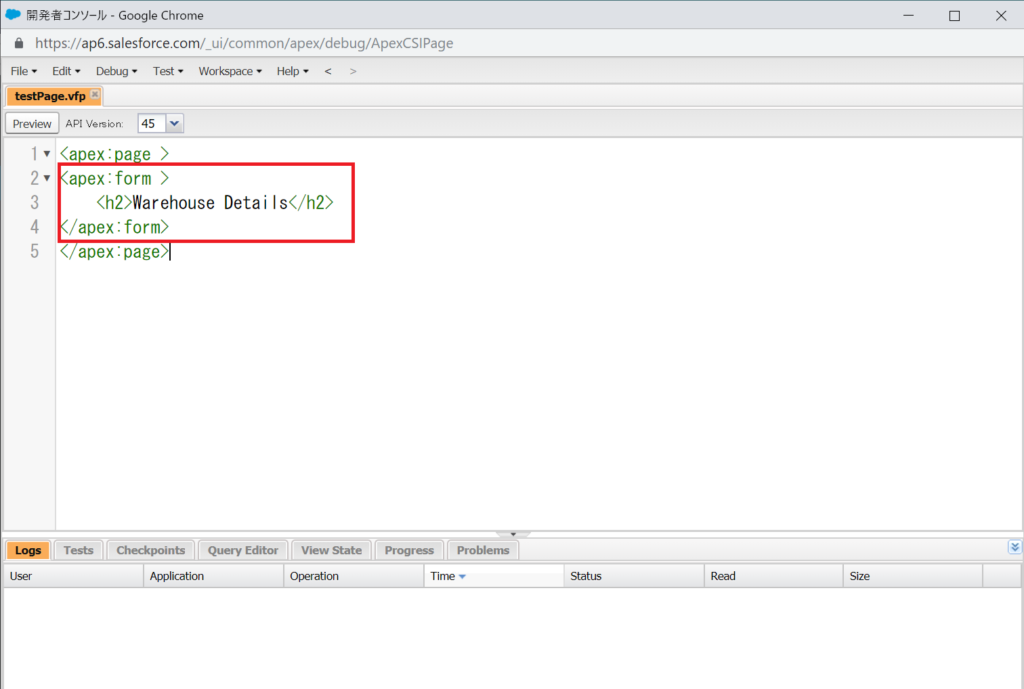
Task: Click the lock icon in address bar
Action: pos(18,44)
